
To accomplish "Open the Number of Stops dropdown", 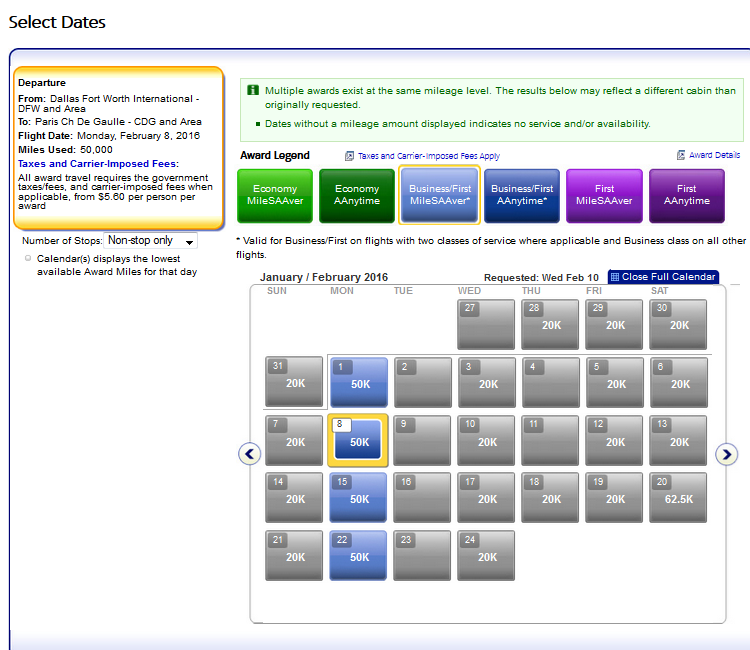I will coord(151,240).
